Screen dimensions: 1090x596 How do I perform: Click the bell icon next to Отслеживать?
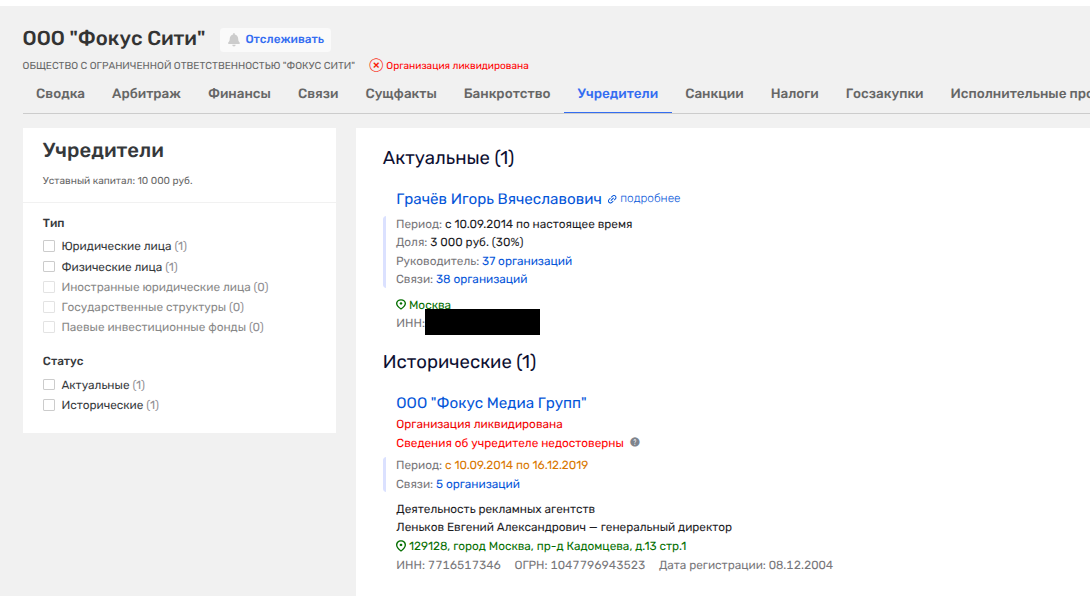click(x=234, y=40)
